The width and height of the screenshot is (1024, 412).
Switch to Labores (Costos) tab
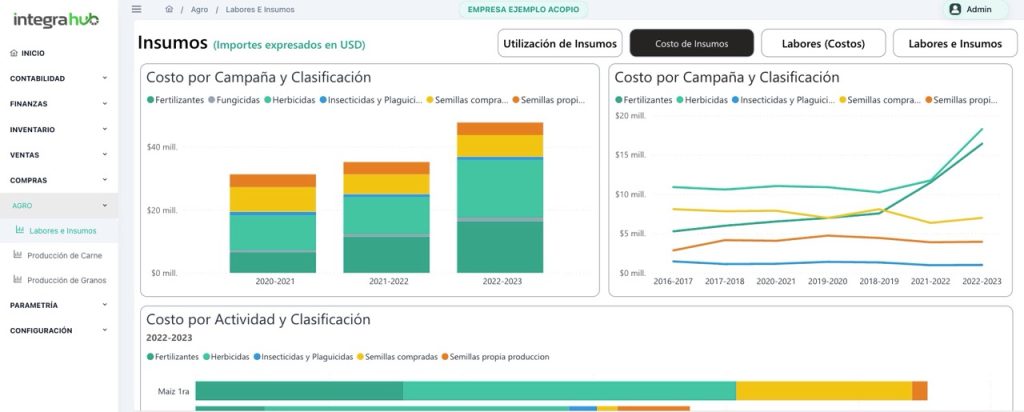pyautogui.click(x=825, y=44)
